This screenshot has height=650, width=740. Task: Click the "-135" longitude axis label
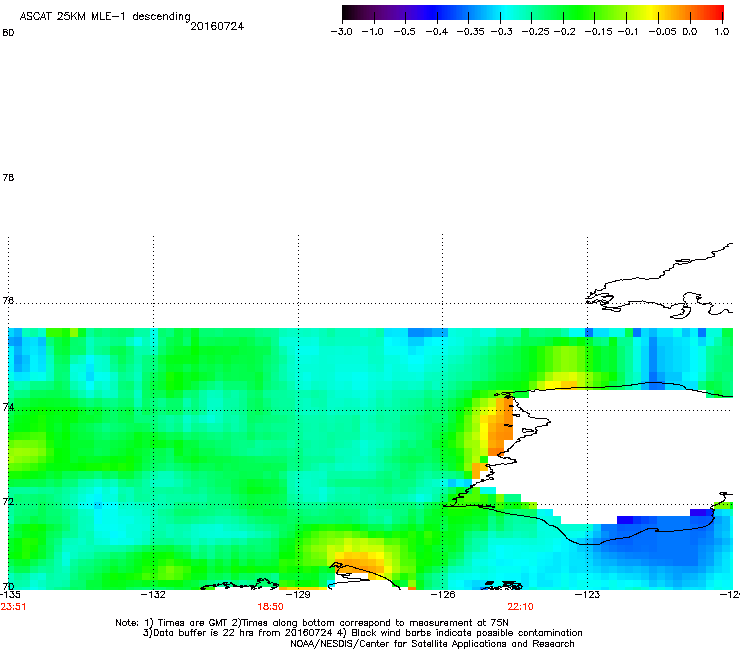[10, 594]
